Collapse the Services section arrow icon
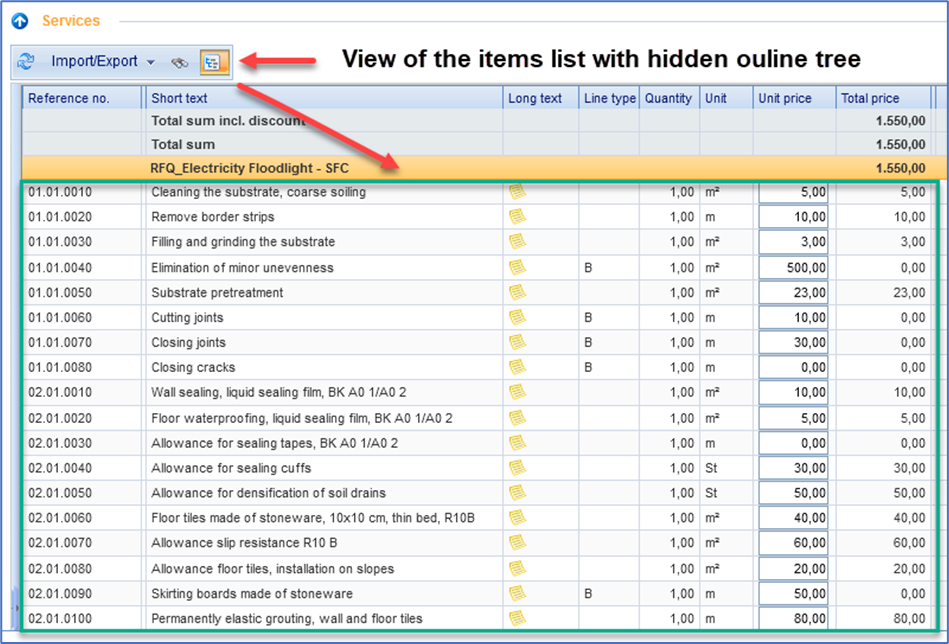Screen dimensions: 949x644 click(19, 20)
